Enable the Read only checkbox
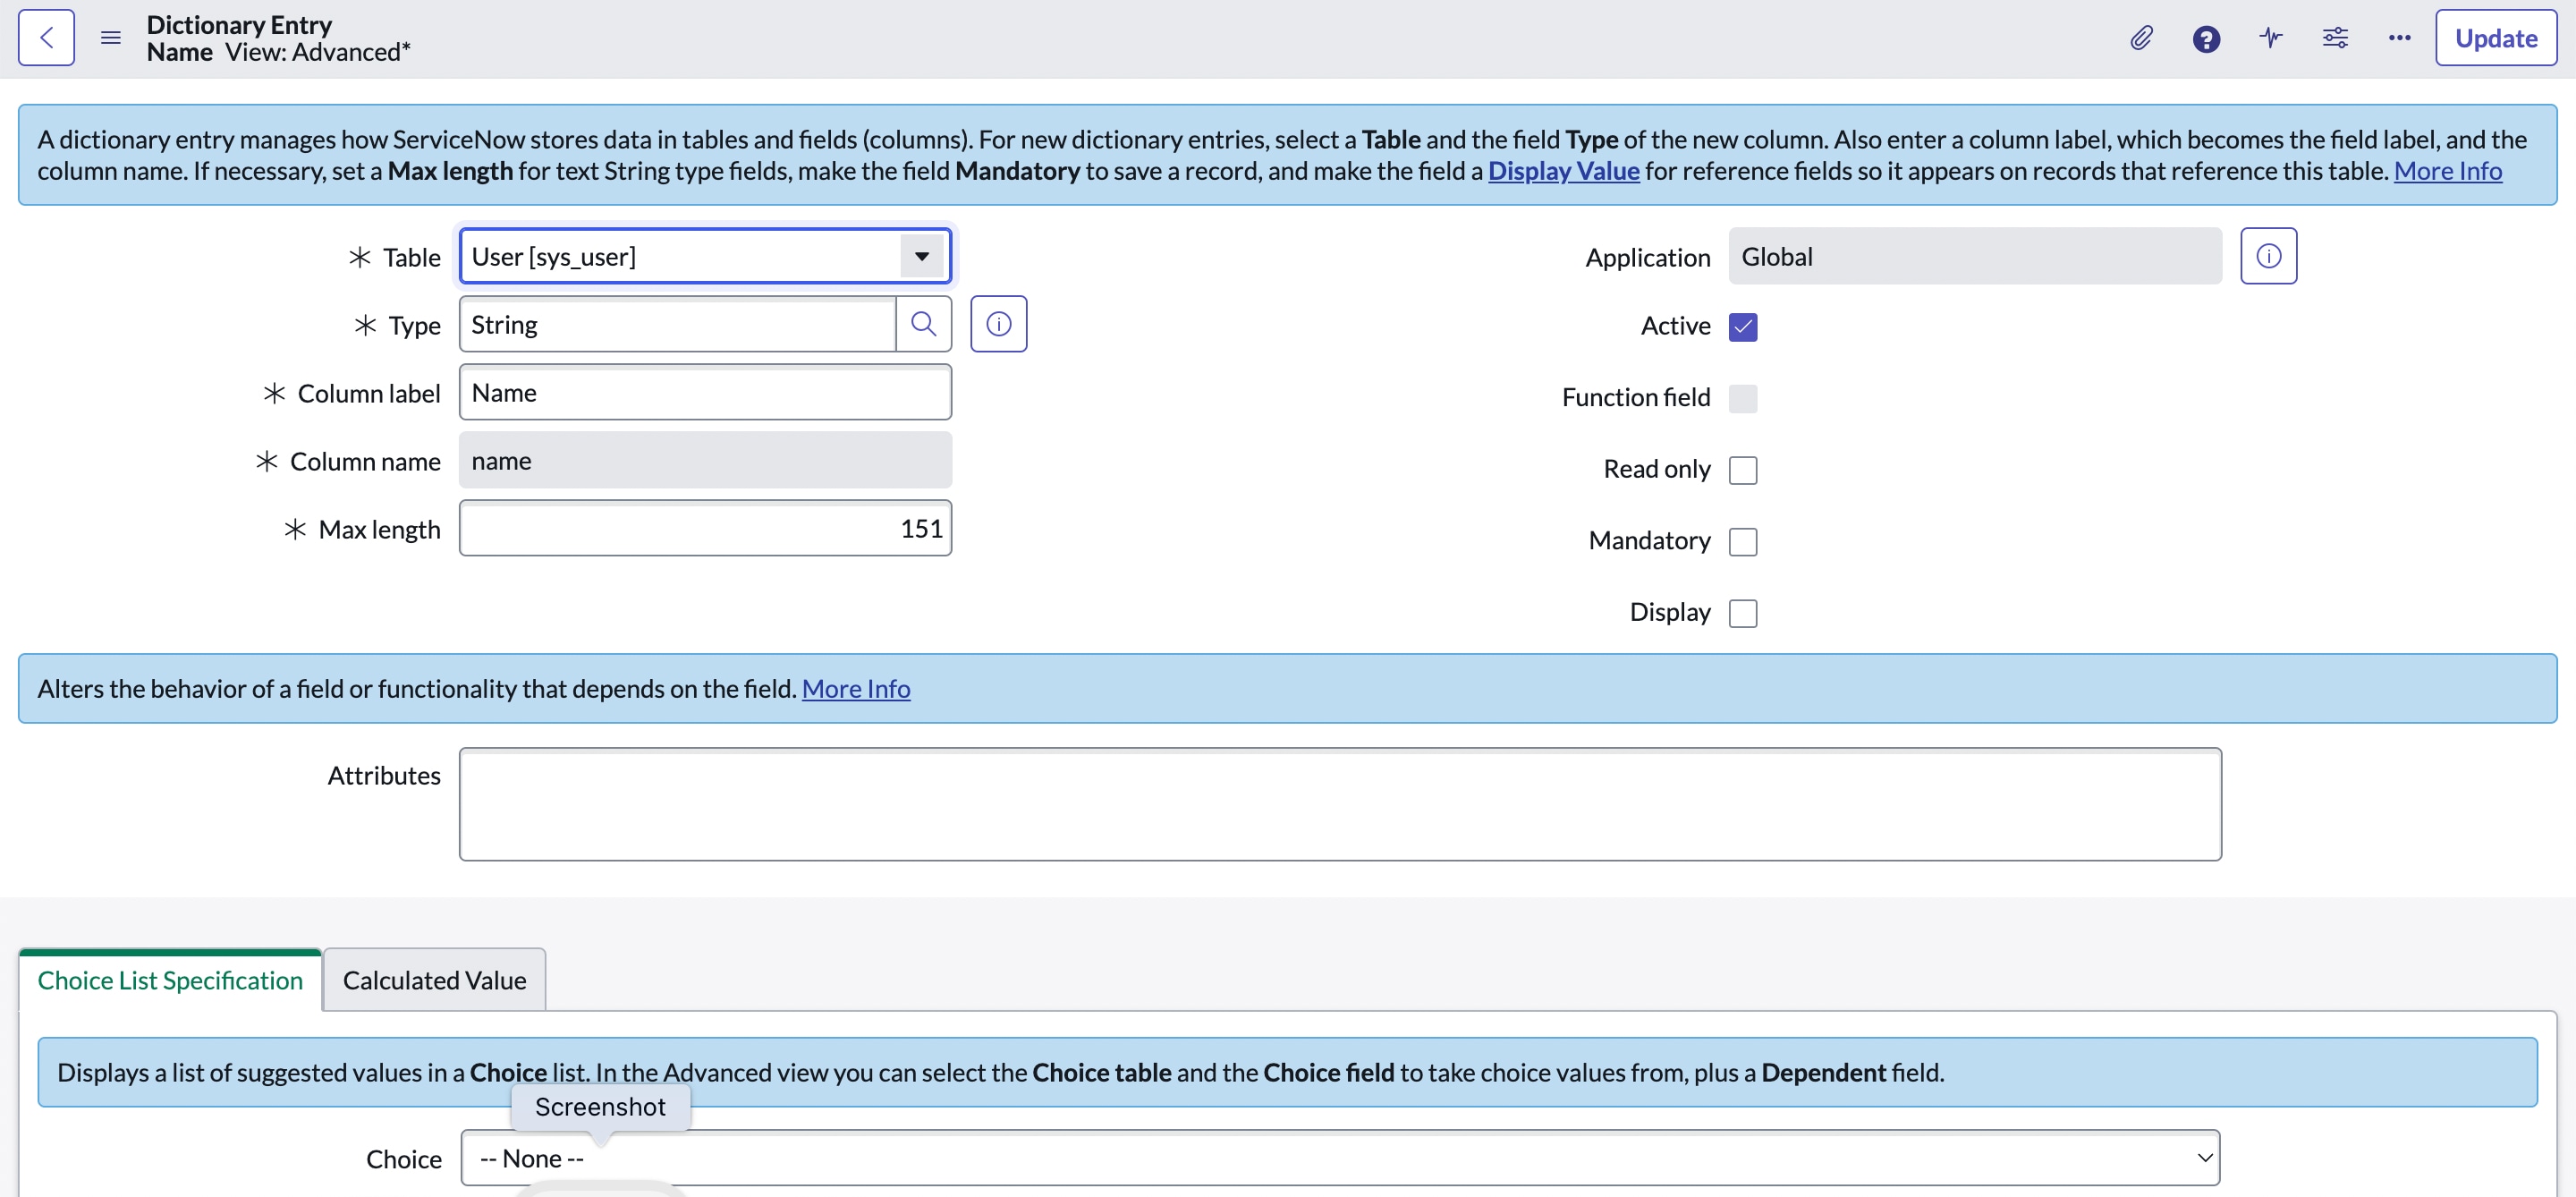 [1742, 470]
